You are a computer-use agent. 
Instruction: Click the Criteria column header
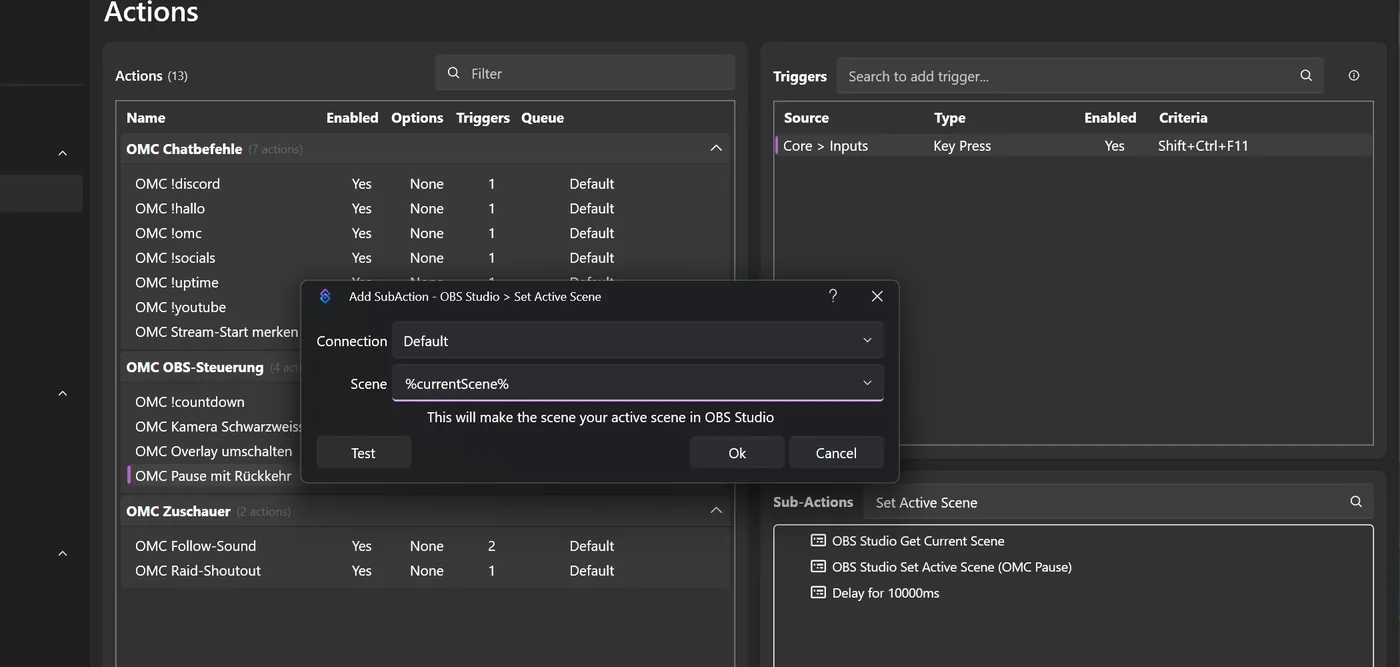(x=1183, y=117)
